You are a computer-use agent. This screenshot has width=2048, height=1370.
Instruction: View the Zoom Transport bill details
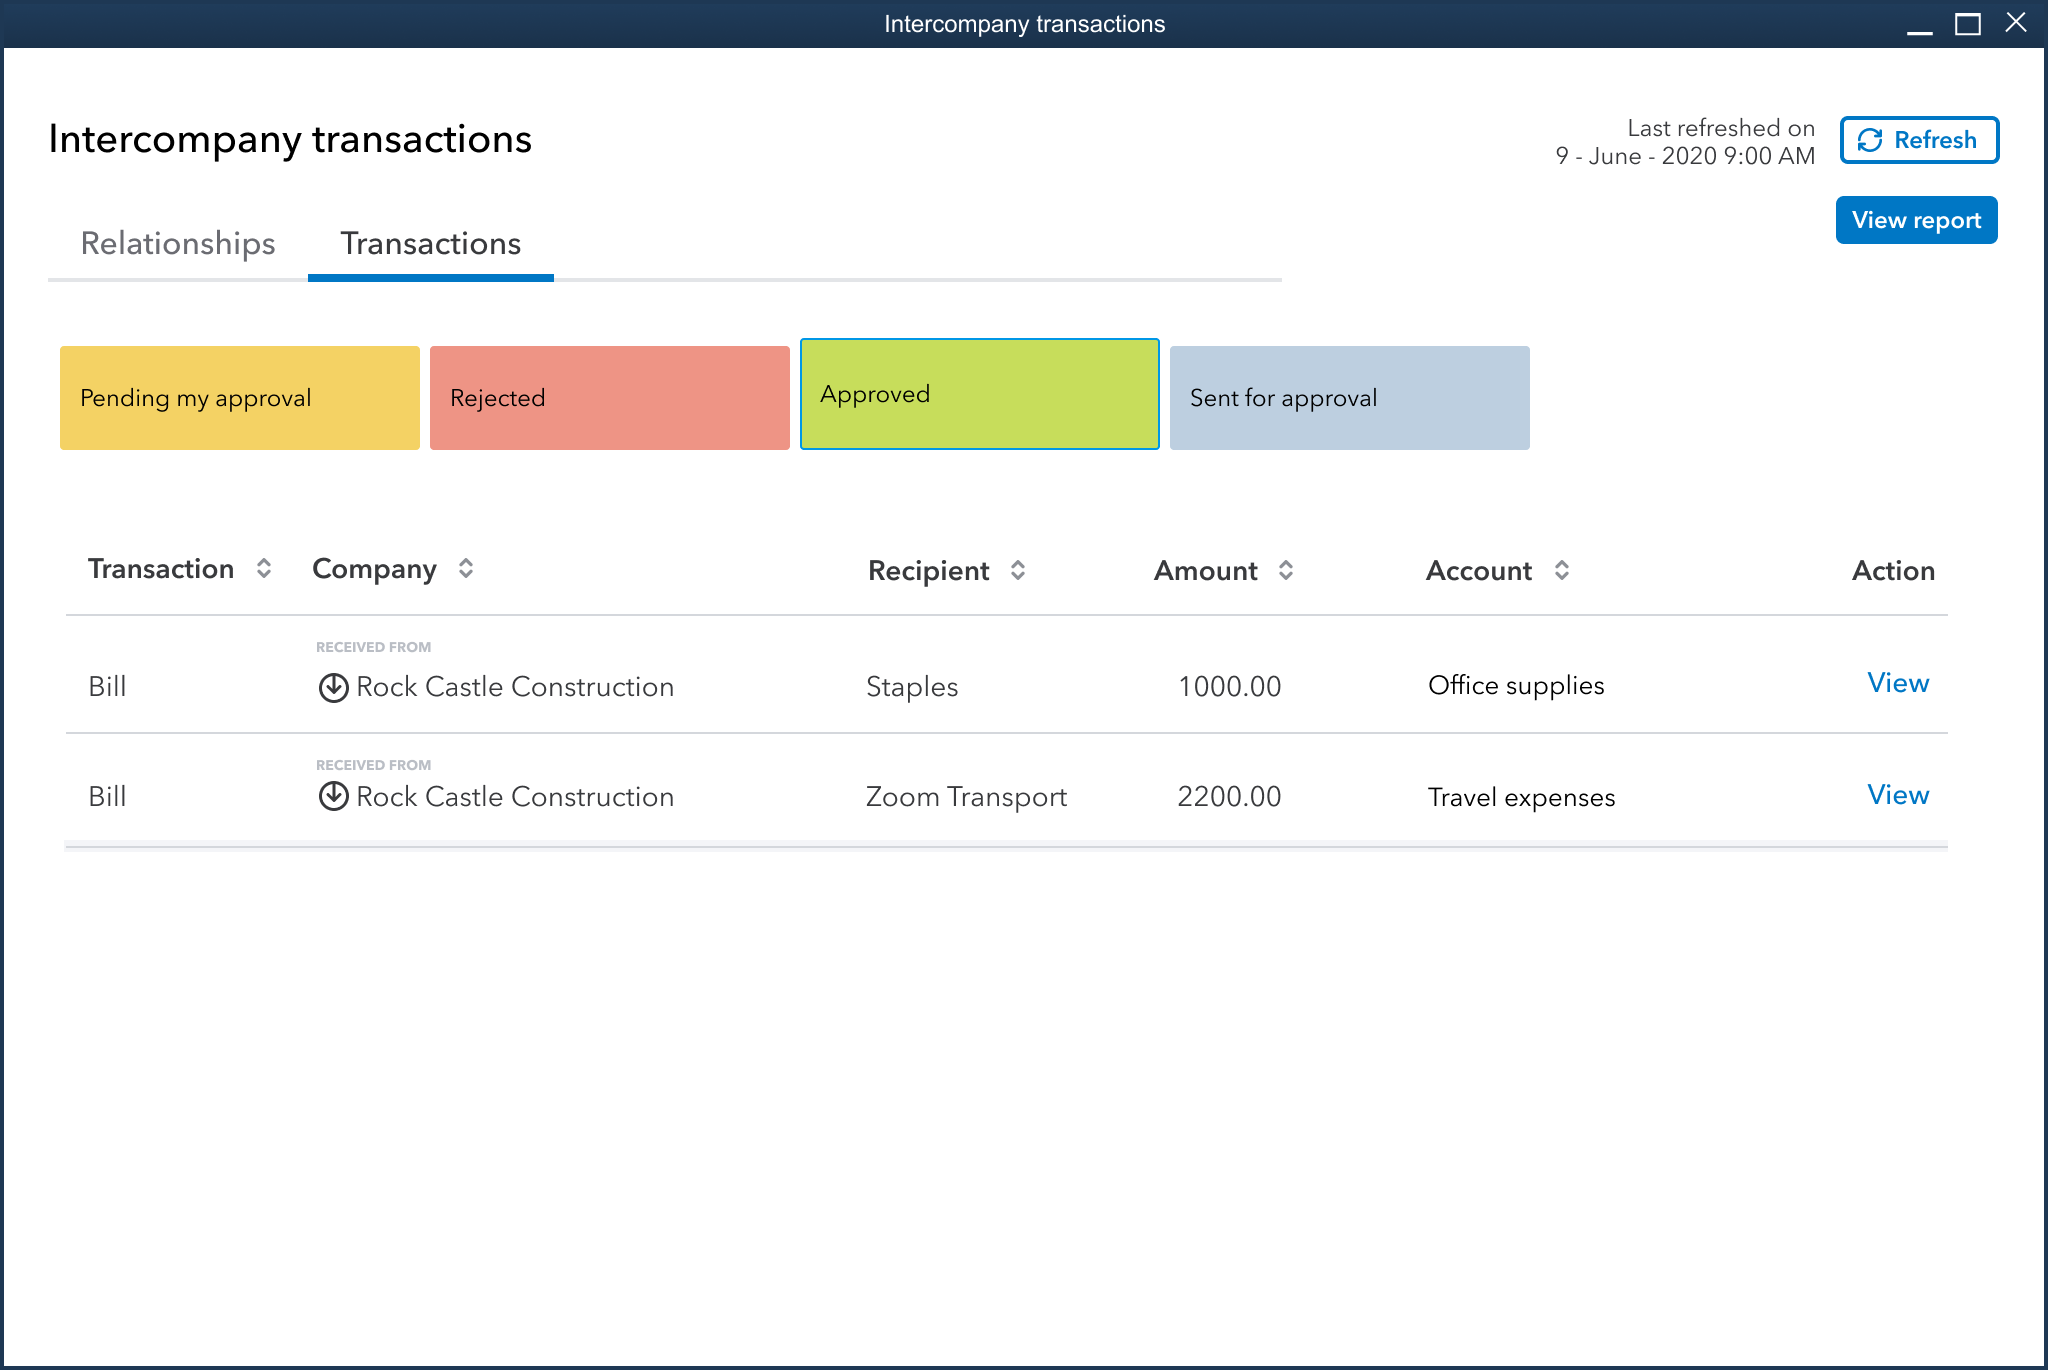point(1897,794)
